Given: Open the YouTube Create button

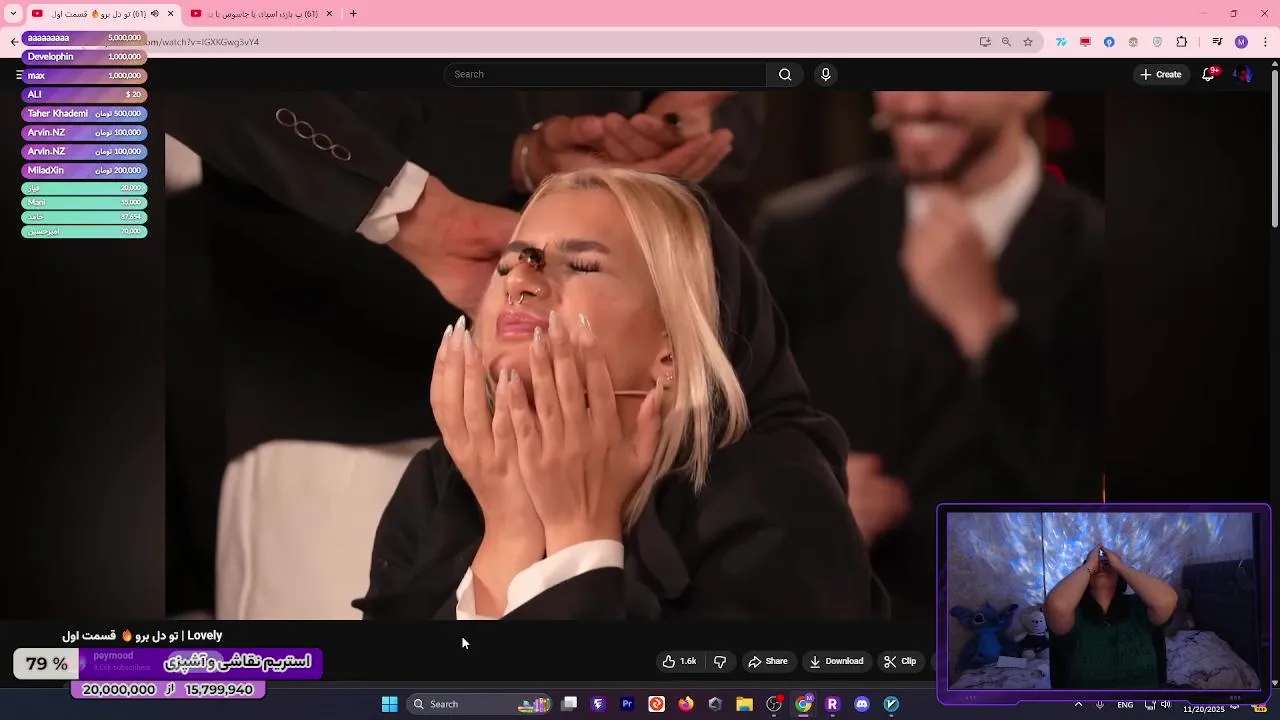Looking at the screenshot, I should 1161,74.
